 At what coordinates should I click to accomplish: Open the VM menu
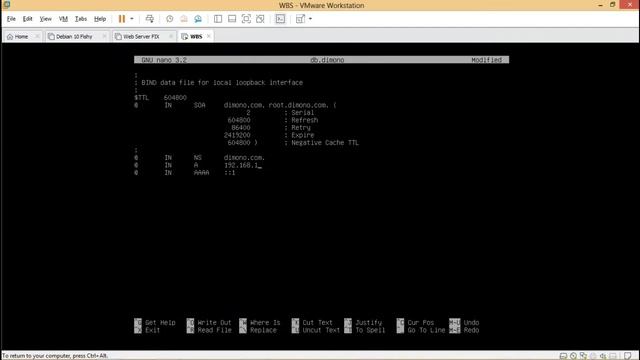pos(63,19)
